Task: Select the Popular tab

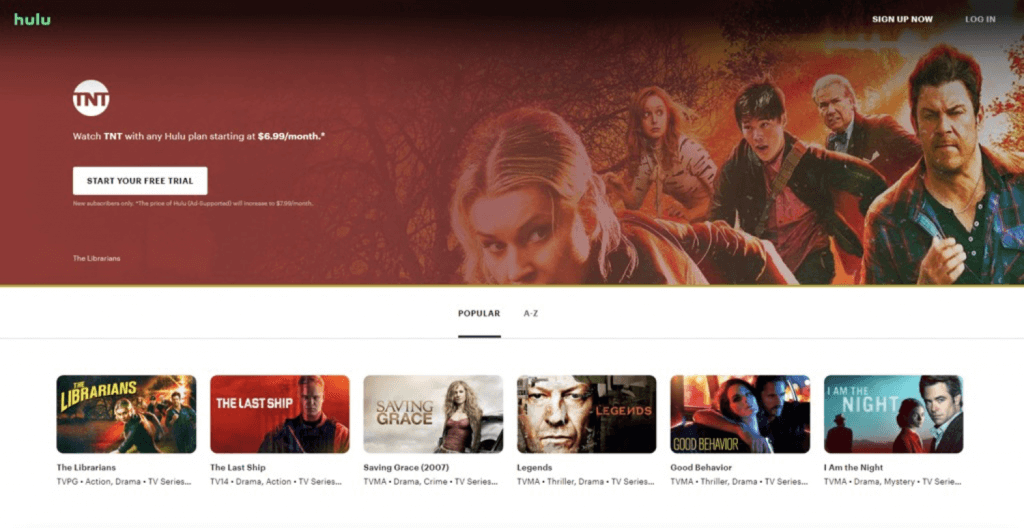Action: point(479,313)
